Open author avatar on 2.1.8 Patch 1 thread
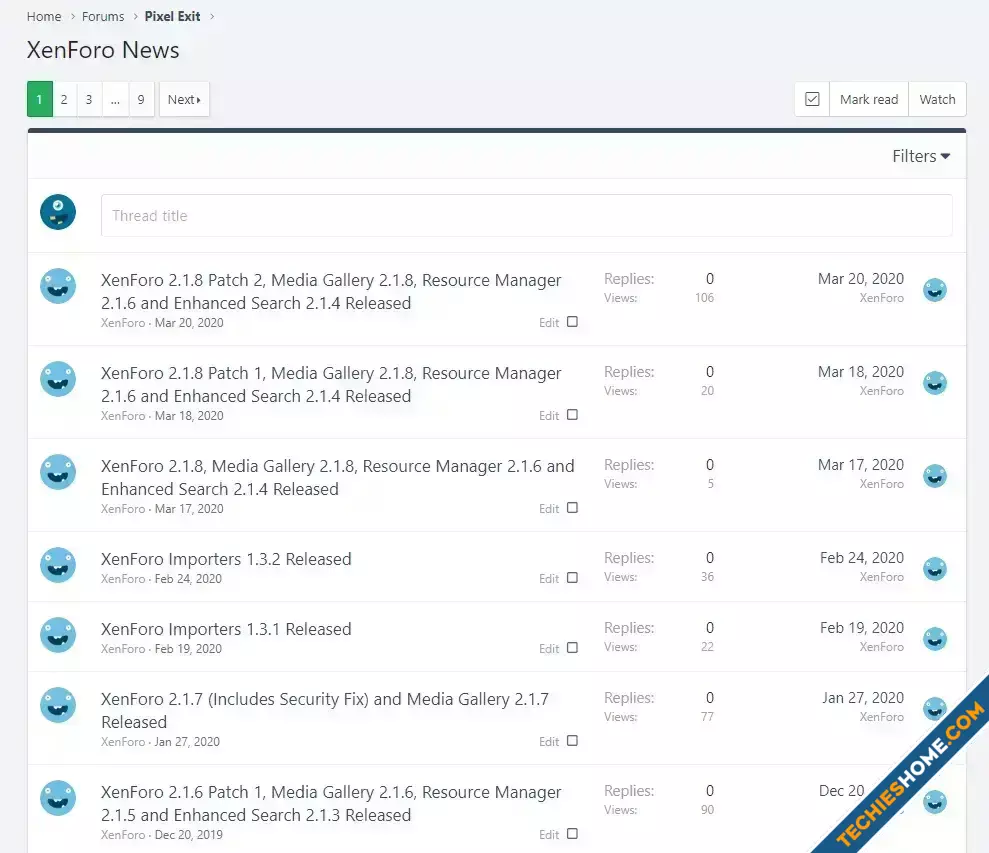 58,379
